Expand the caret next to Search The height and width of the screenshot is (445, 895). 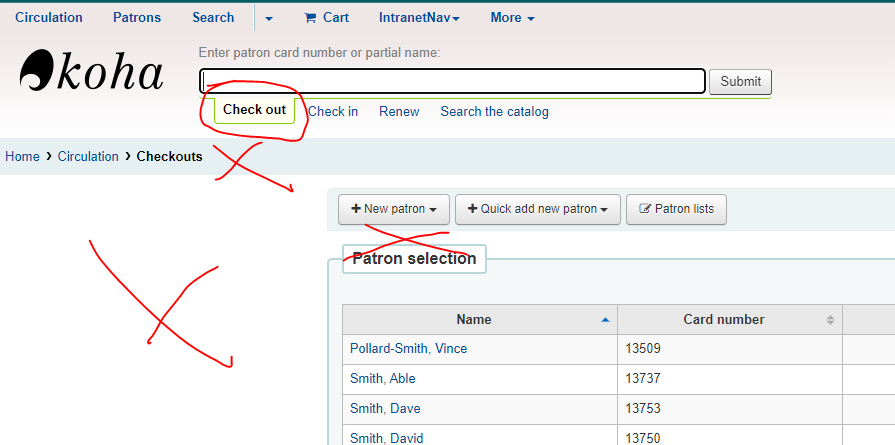(269, 17)
